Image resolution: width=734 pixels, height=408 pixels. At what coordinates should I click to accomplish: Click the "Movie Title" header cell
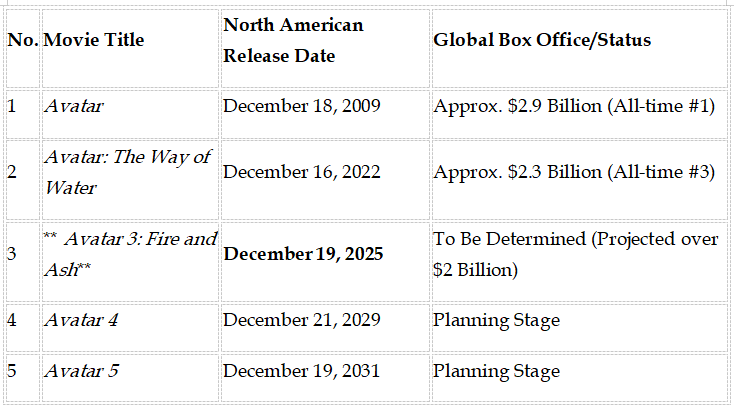(x=94, y=40)
